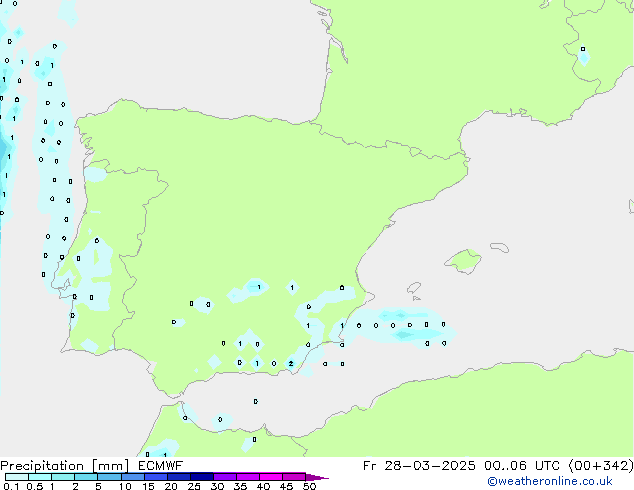The image size is (634, 490).
Task: Click the 35–40 mm legend swatch
Action: point(247,477)
